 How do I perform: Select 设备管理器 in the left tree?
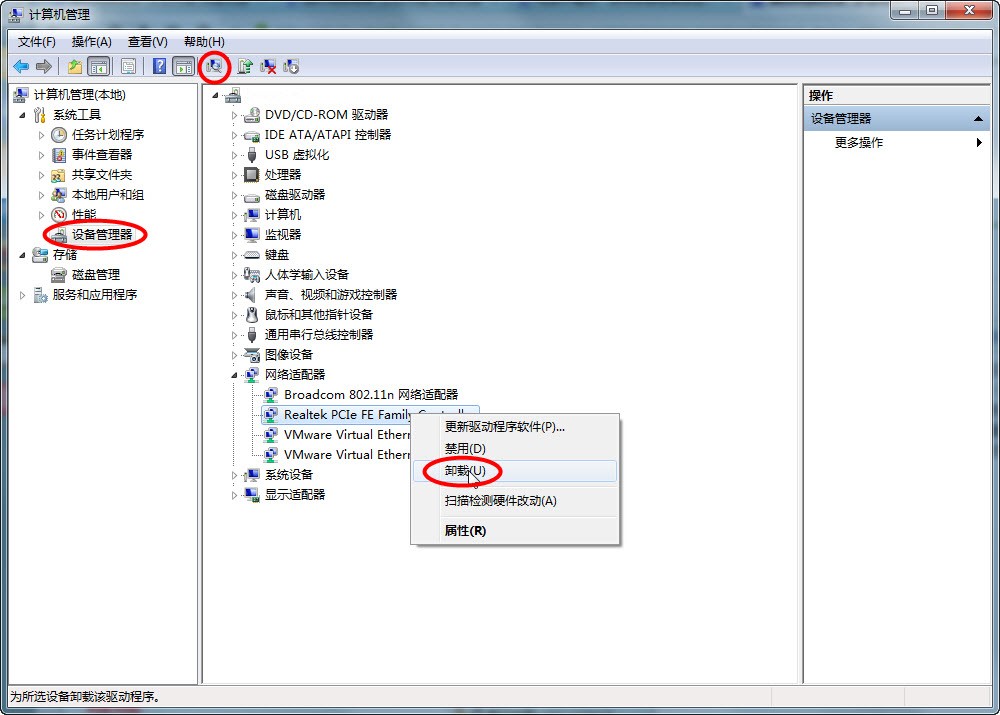[x=101, y=235]
